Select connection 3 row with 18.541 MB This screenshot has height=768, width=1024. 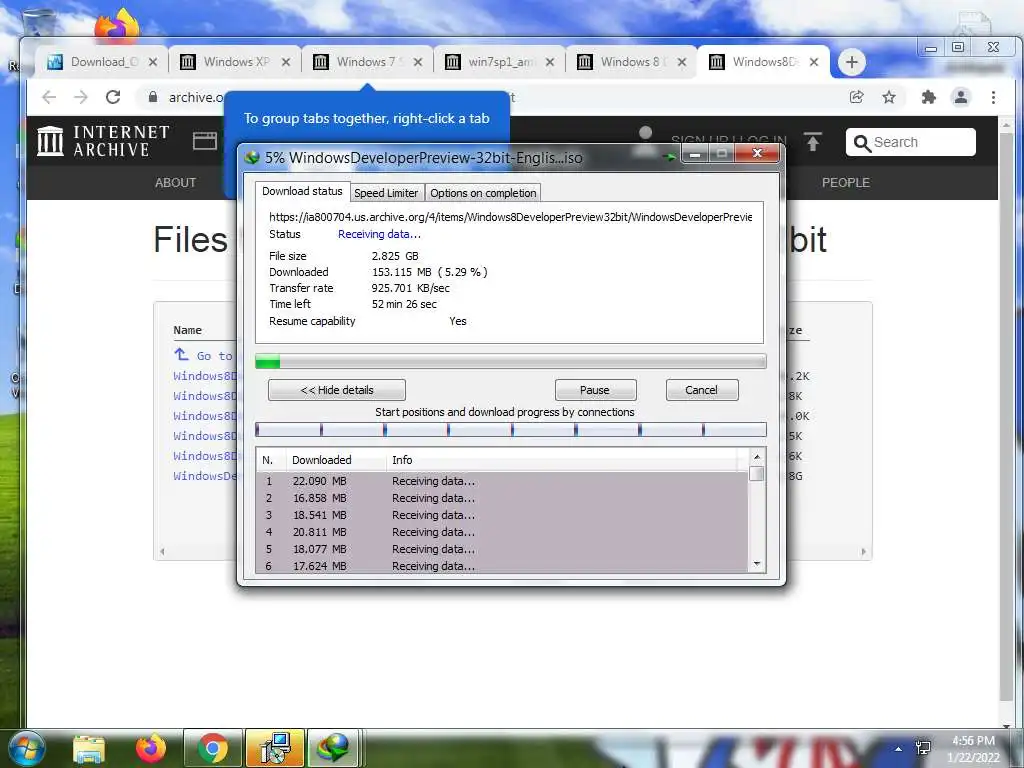tap(502, 515)
